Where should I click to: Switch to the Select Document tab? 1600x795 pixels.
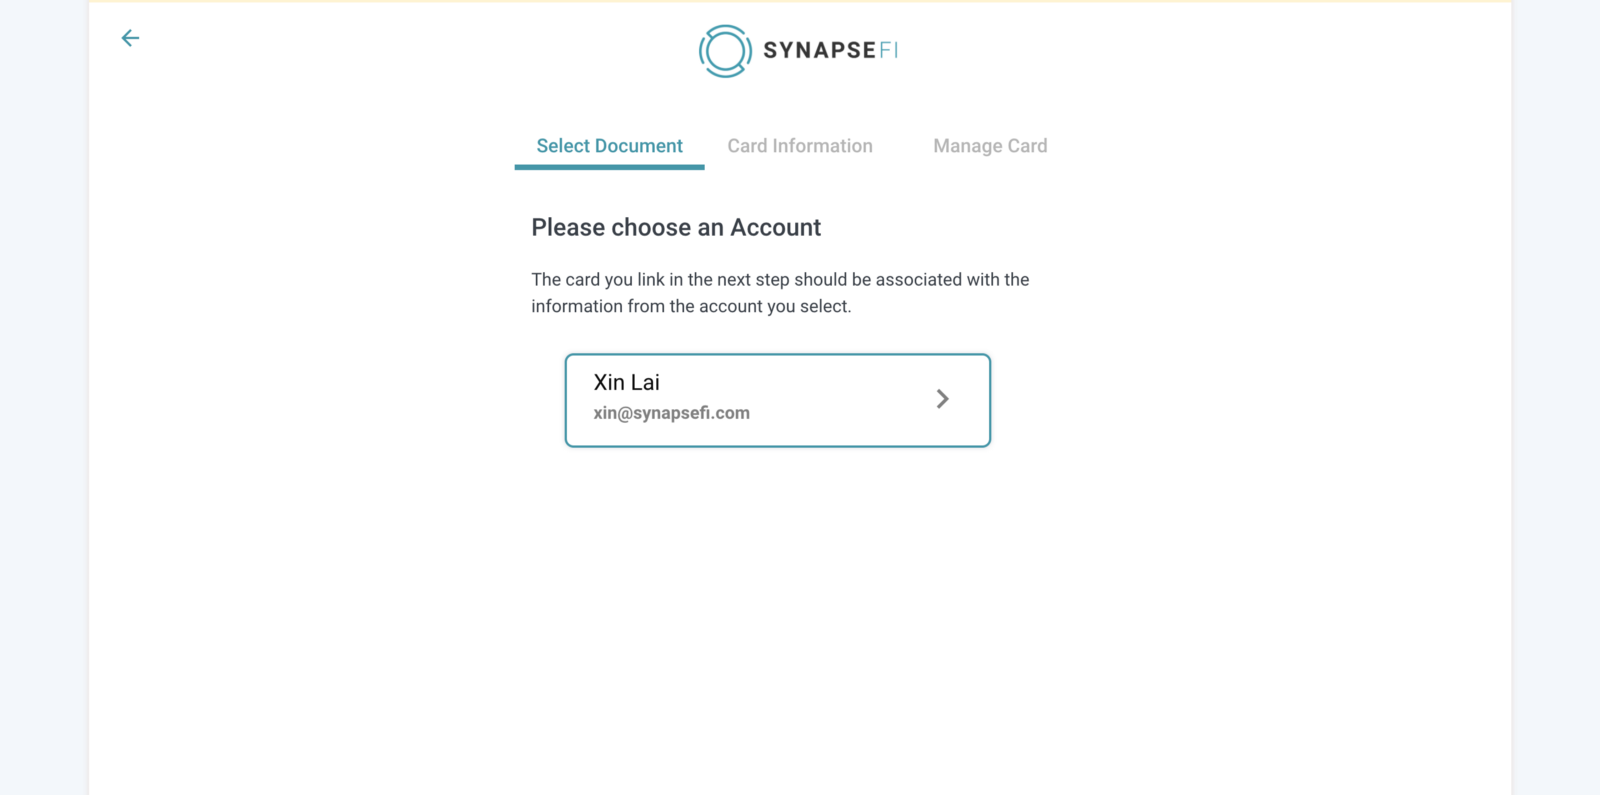click(609, 146)
